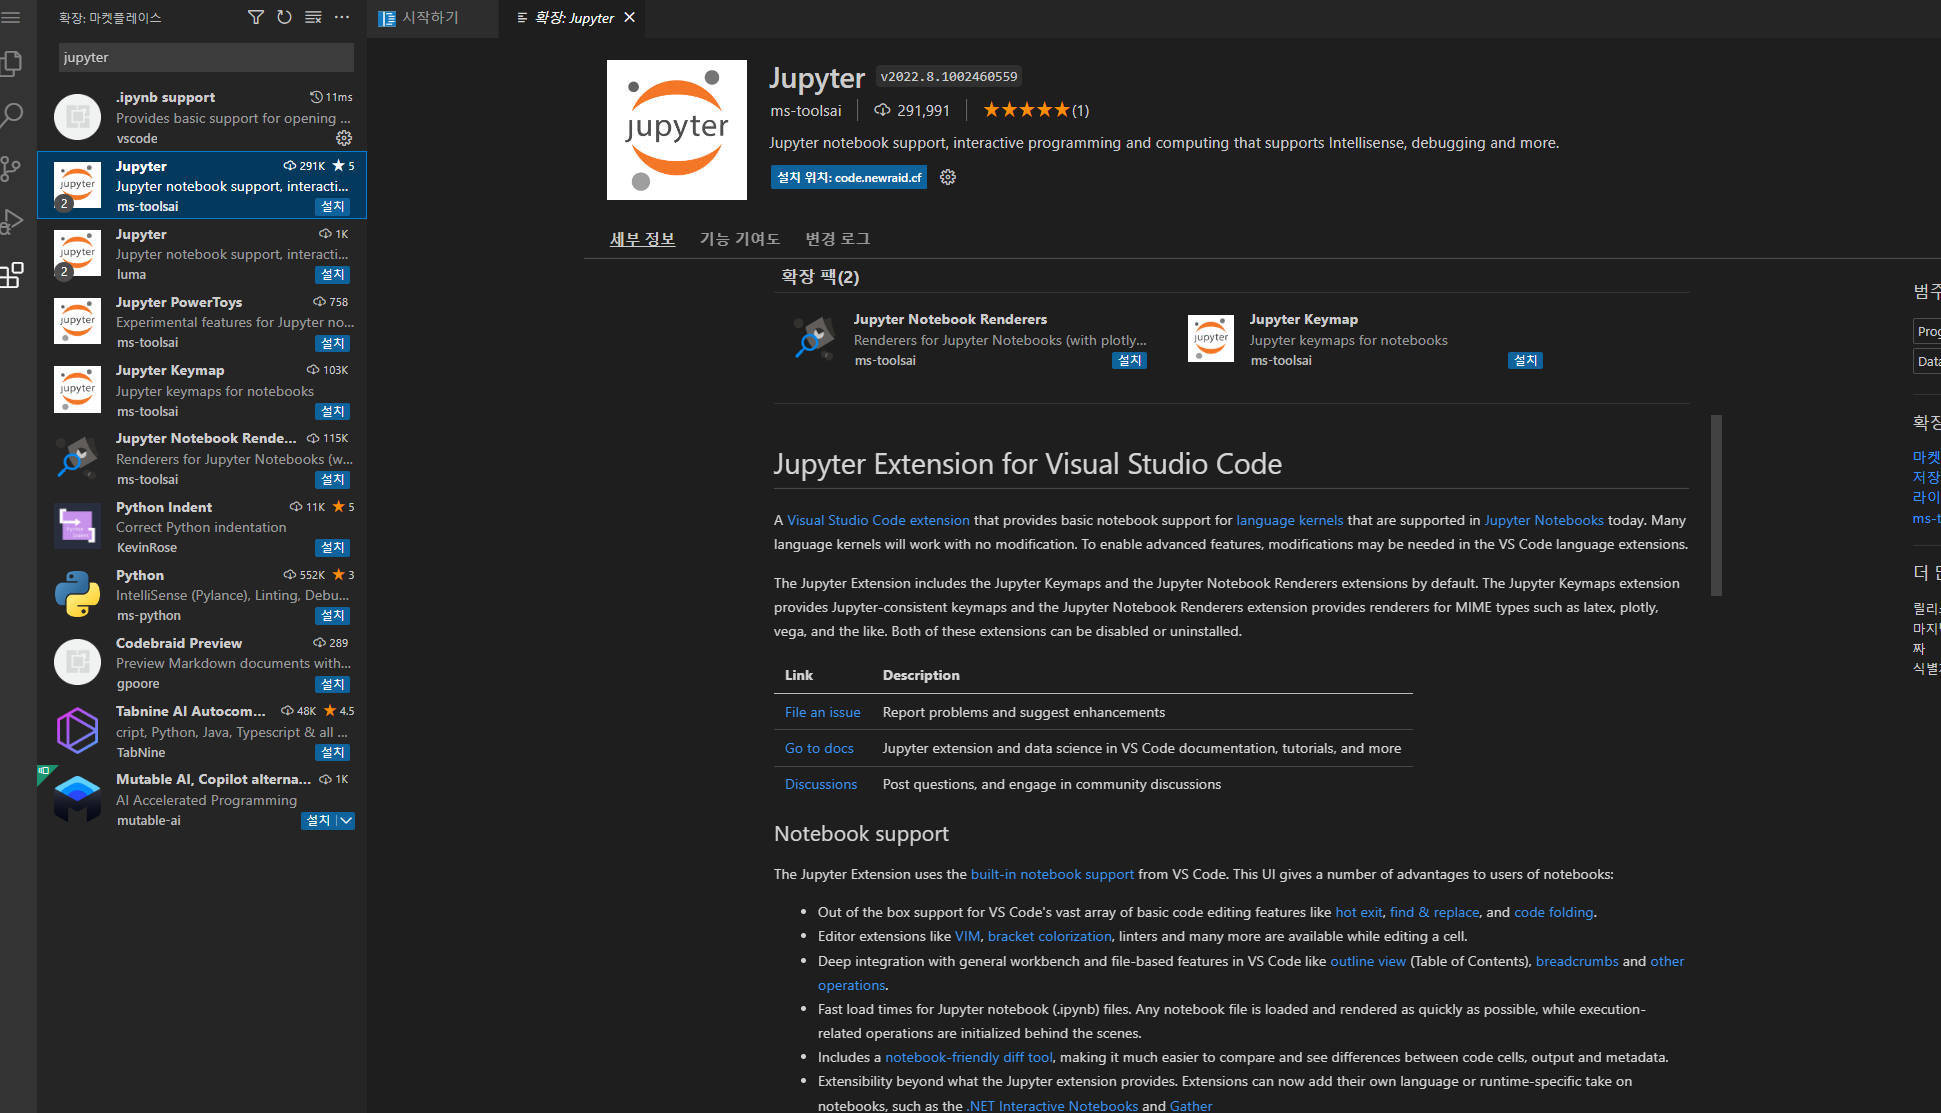The width and height of the screenshot is (1941, 1113).
Task: Click the gear icon for .ipynb support extension
Action: pyautogui.click(x=343, y=138)
